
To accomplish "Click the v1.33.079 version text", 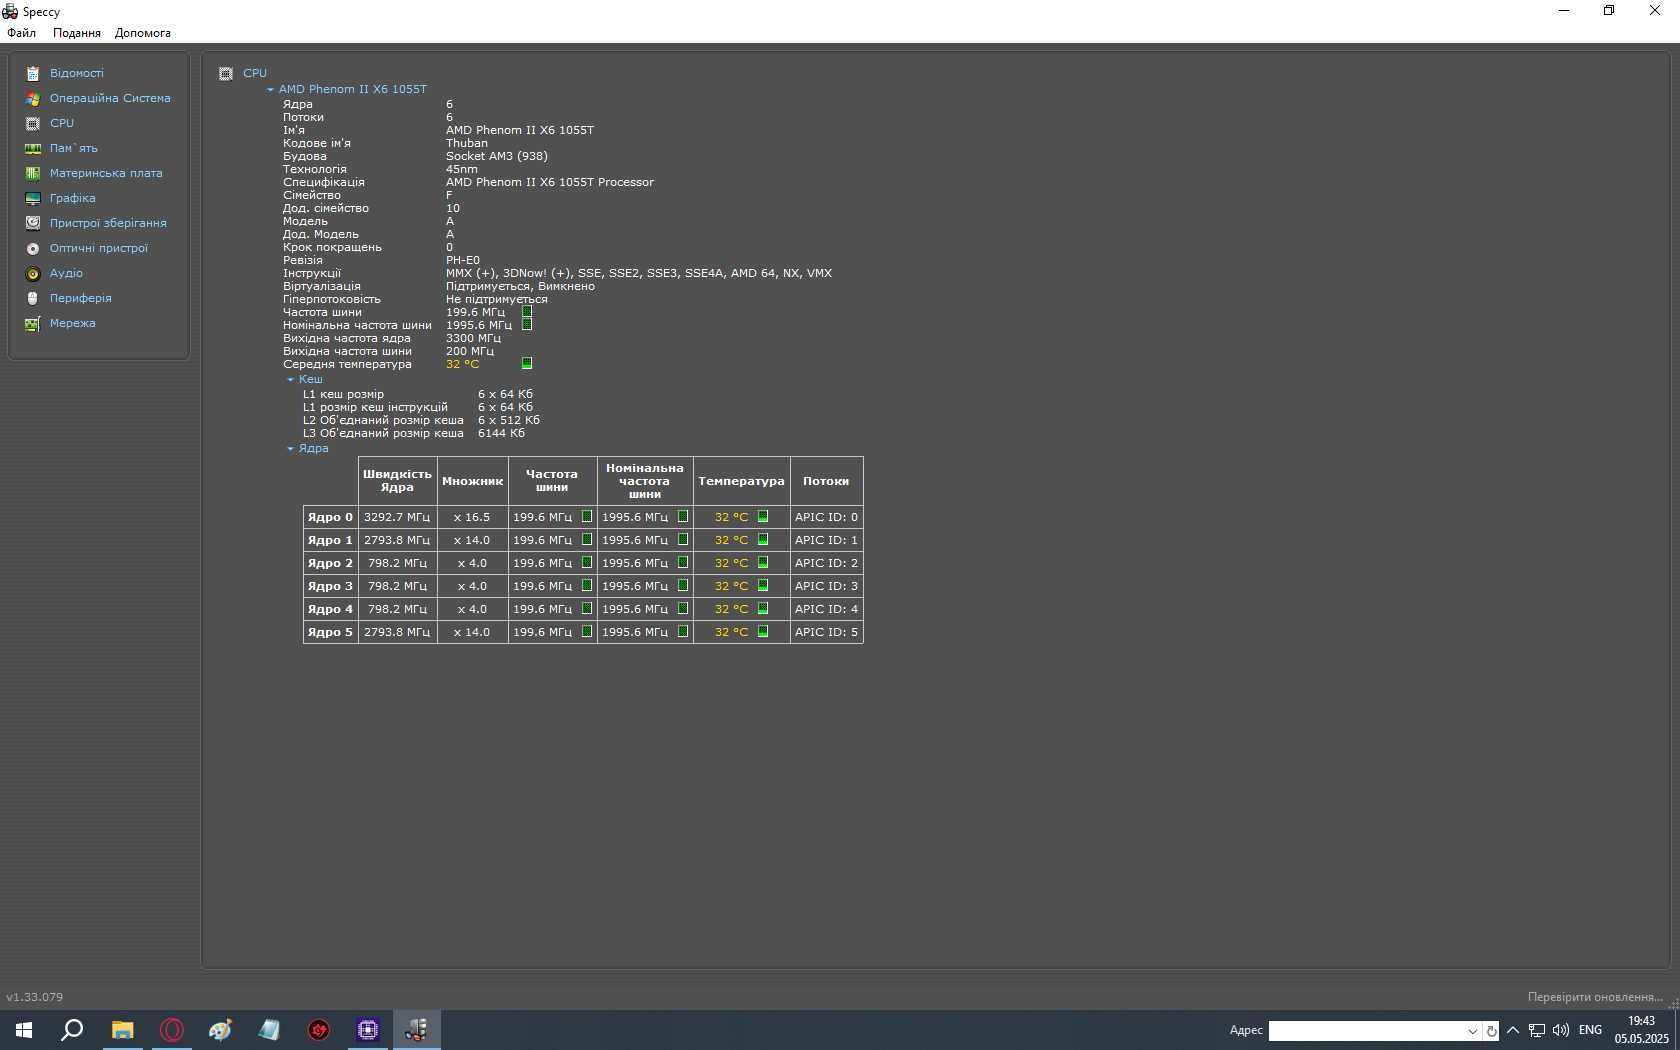I will (x=34, y=997).
